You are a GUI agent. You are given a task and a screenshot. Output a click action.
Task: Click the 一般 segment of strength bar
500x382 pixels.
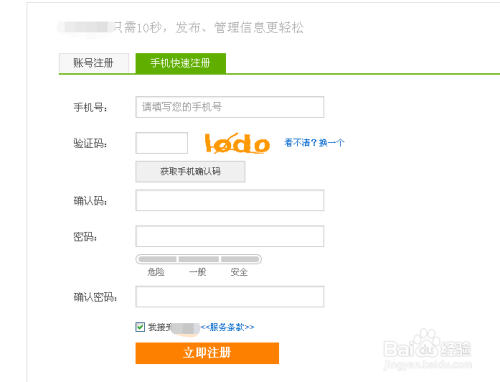point(199,259)
